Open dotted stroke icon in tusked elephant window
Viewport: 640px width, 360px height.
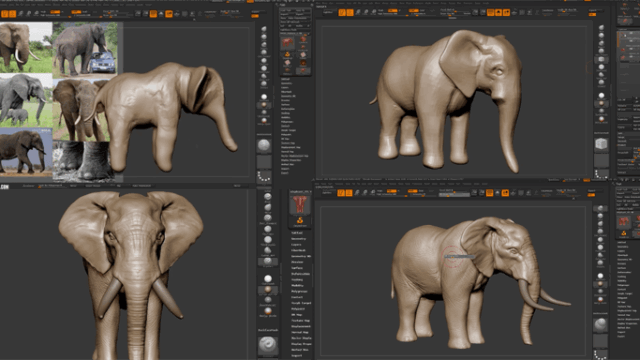point(600,355)
